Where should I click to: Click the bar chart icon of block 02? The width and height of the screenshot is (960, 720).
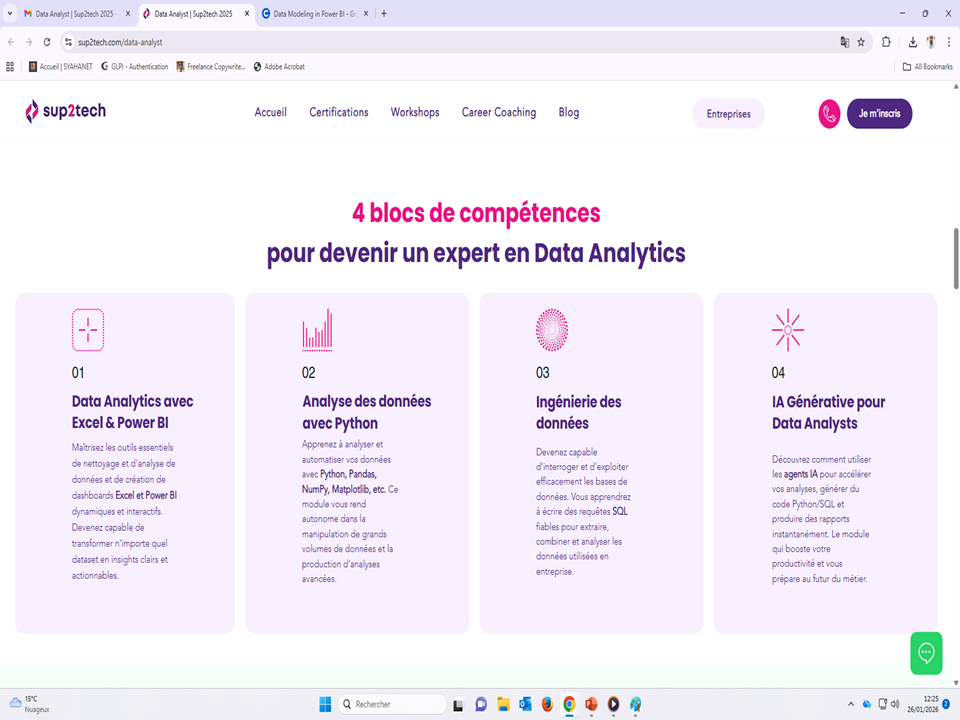coord(317,329)
